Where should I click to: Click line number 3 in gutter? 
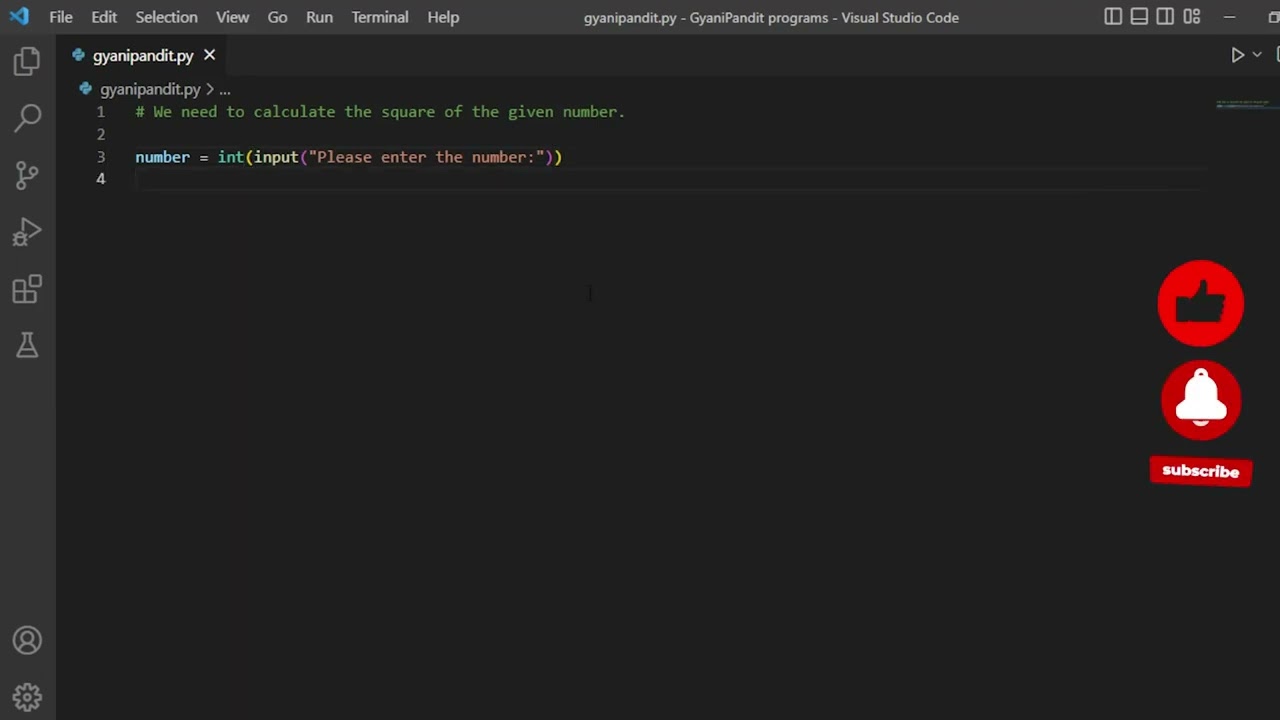tap(100, 157)
